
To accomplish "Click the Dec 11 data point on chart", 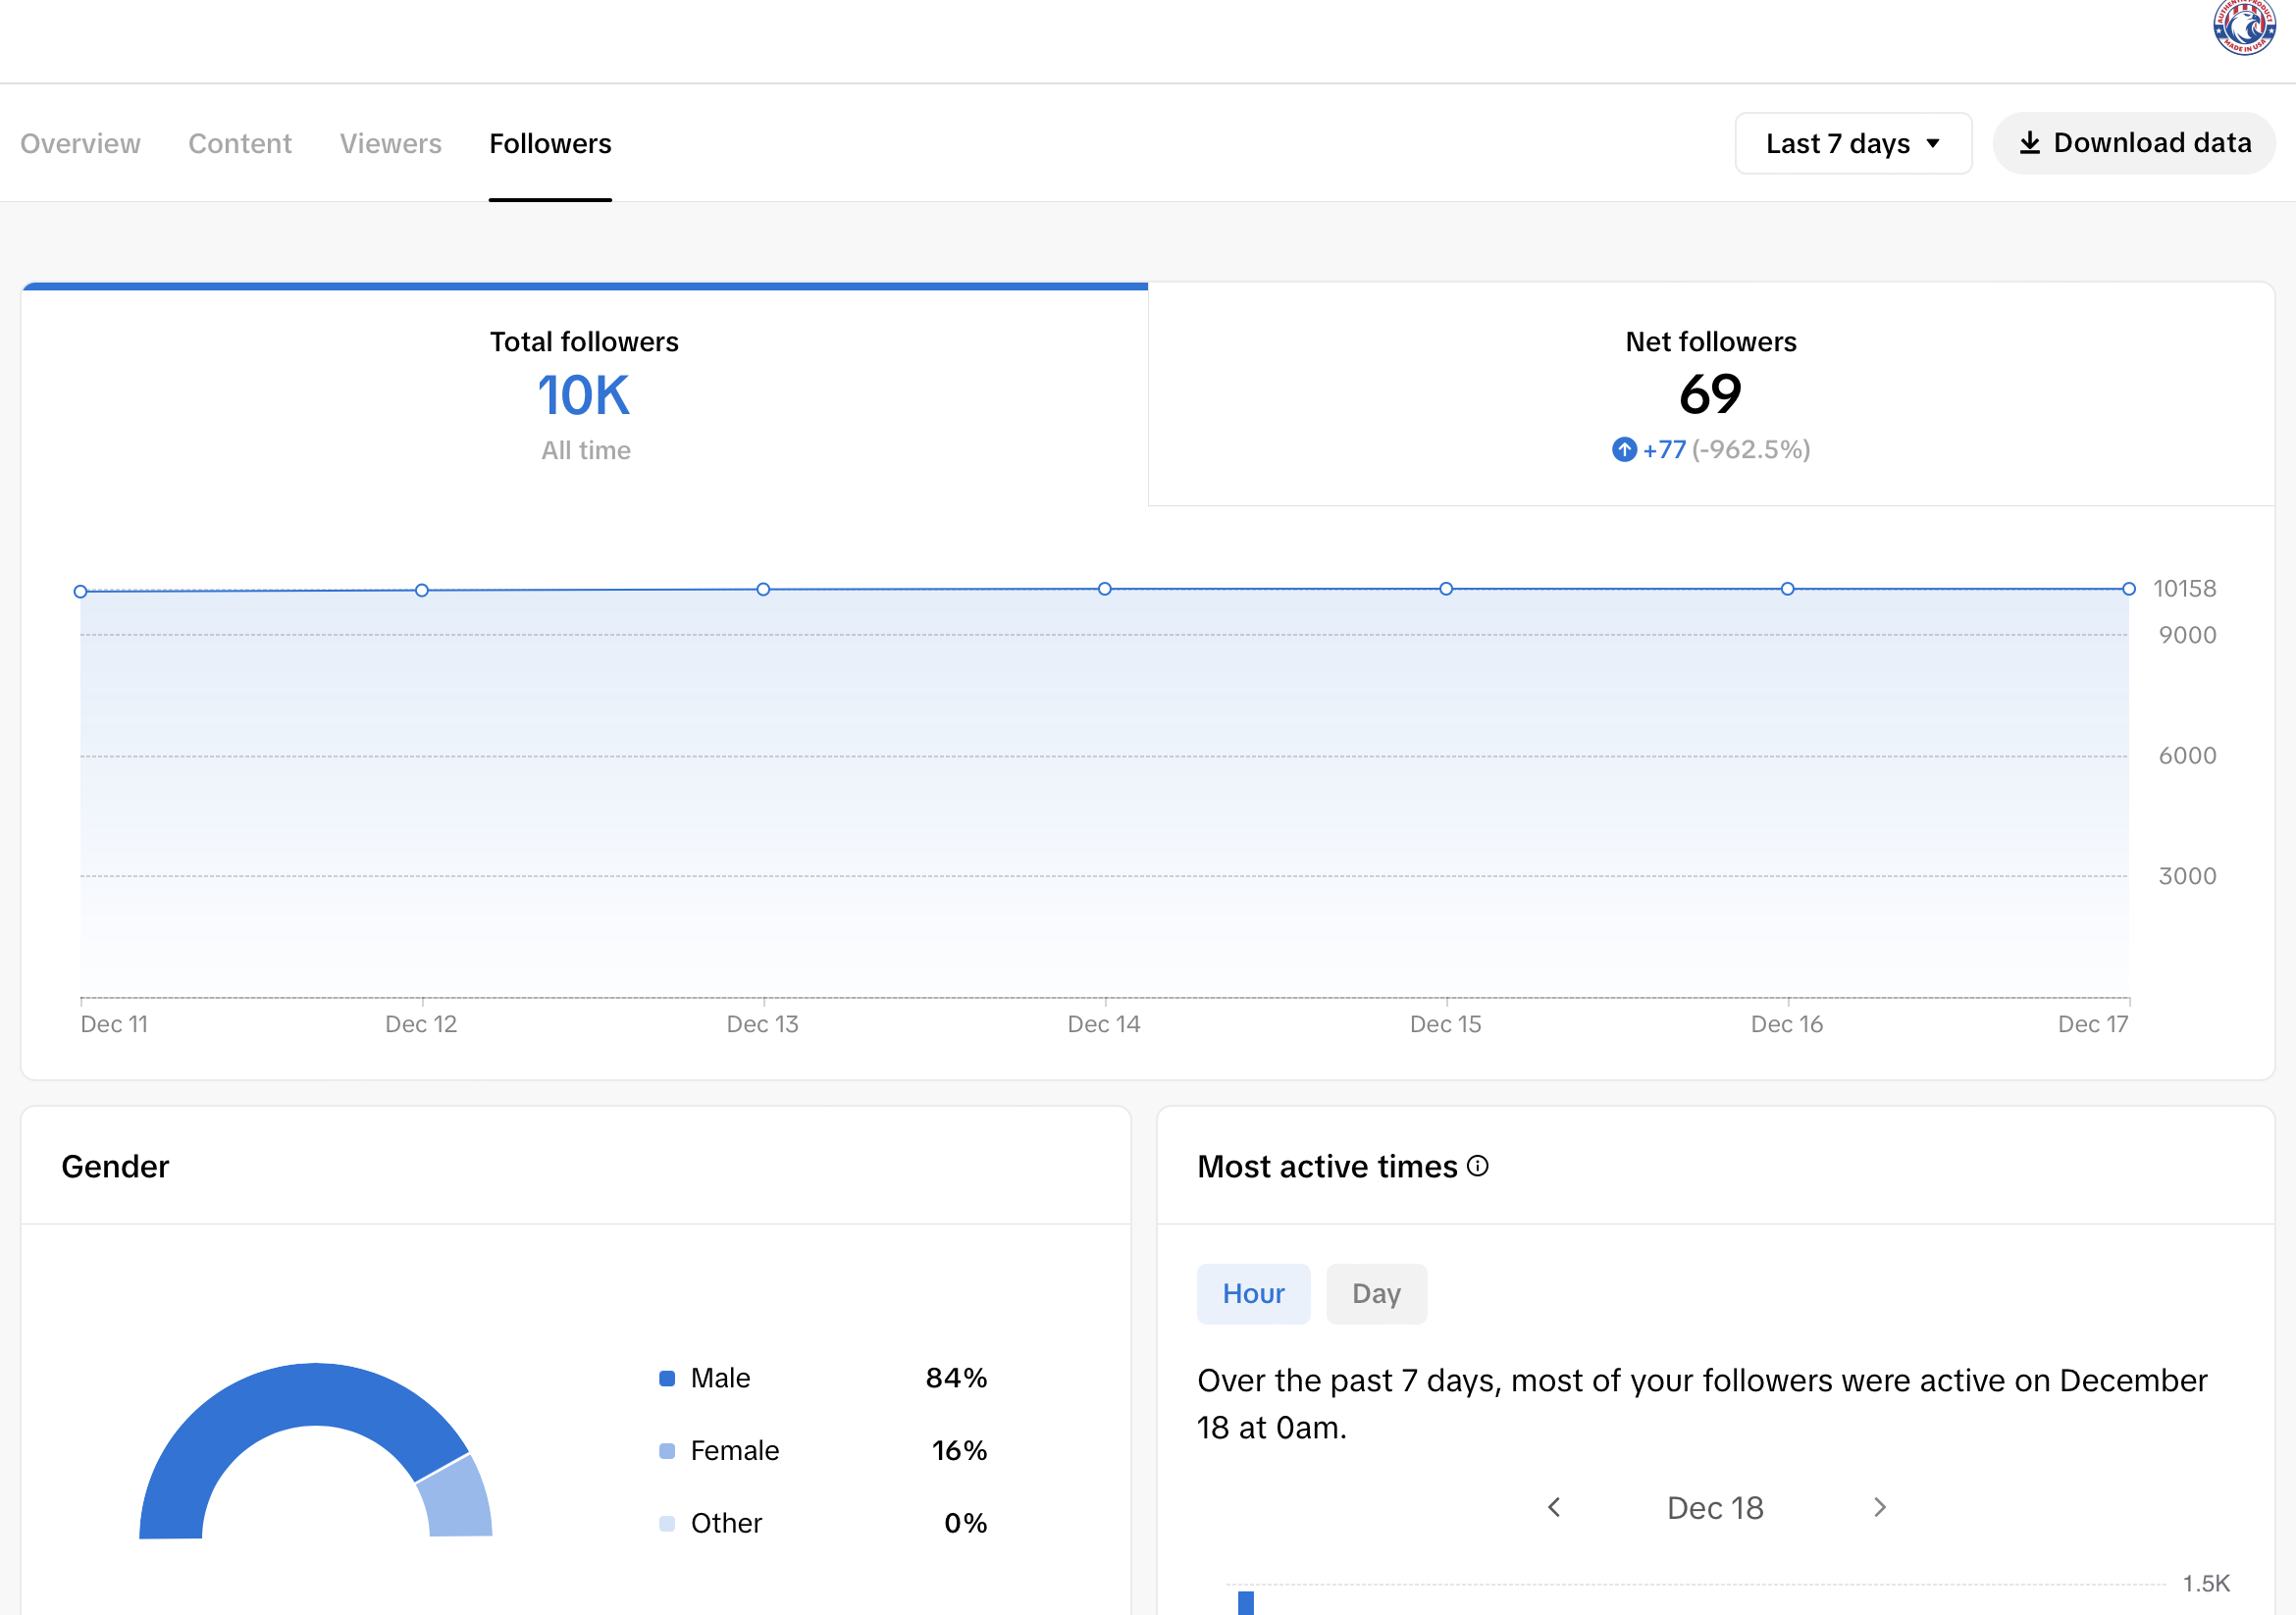I will click(x=80, y=592).
